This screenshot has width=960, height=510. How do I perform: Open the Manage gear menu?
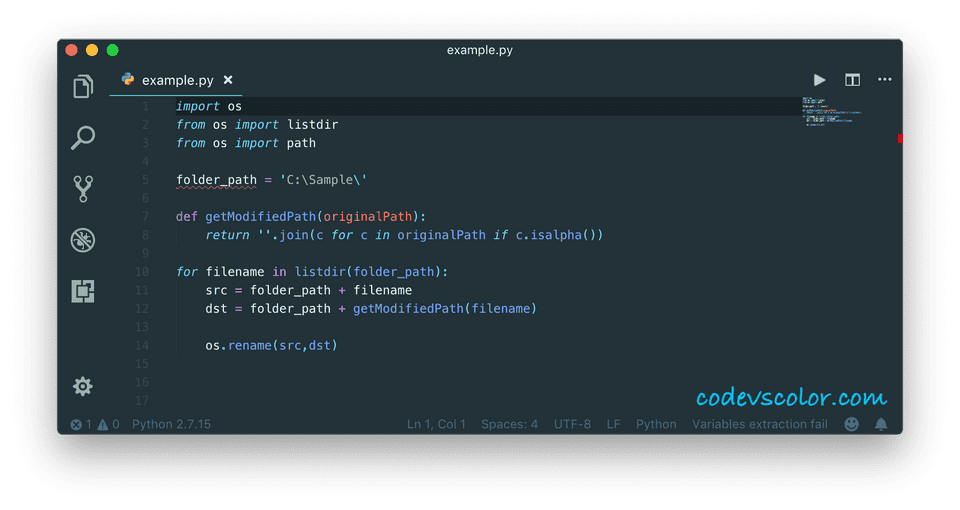click(x=83, y=386)
